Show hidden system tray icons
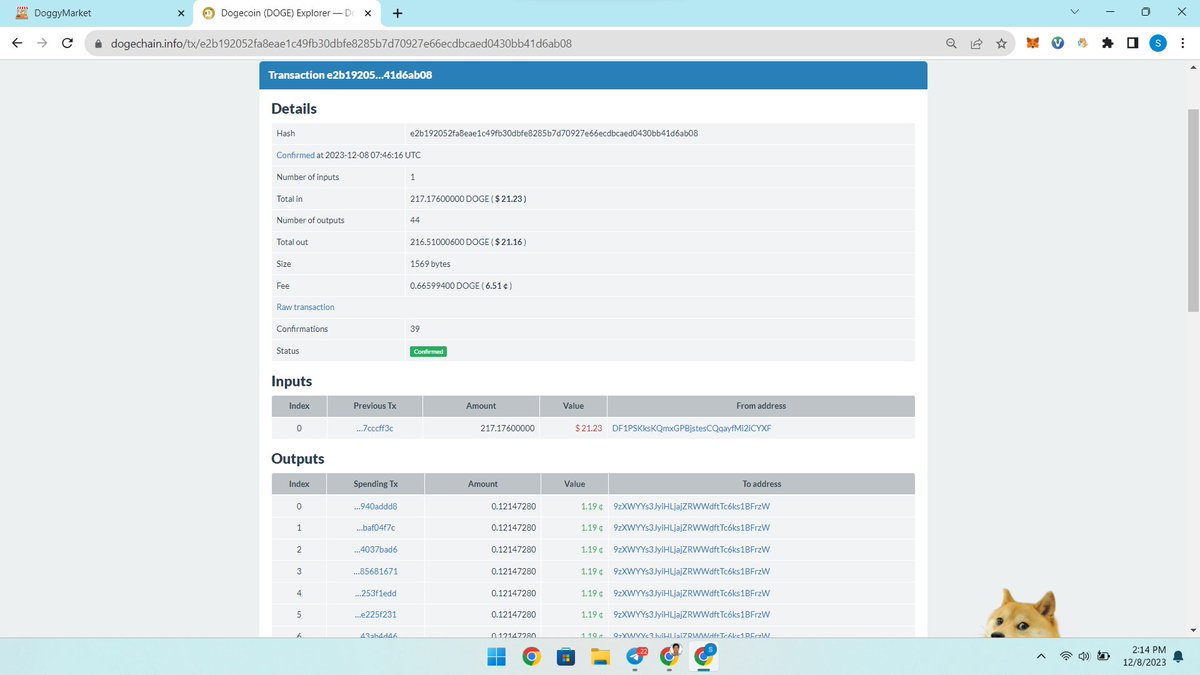 [1041, 657]
